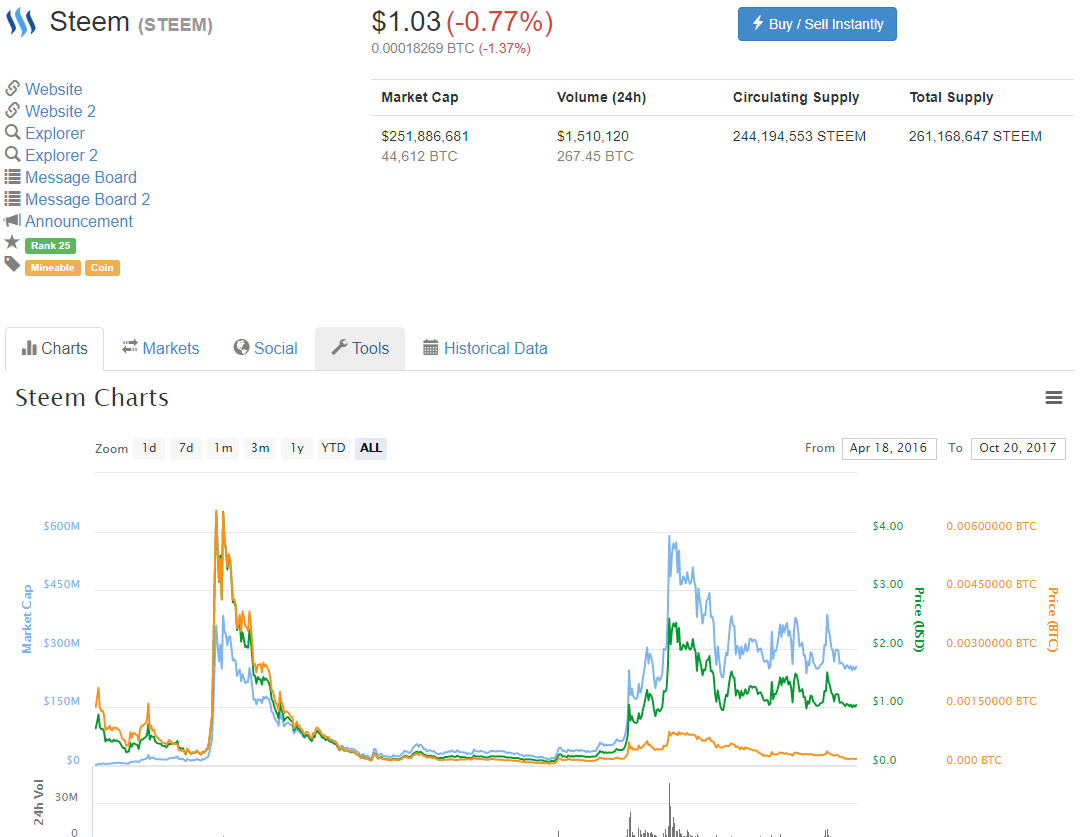
Task: Click the $600M axis tick label
Action: click(x=62, y=526)
